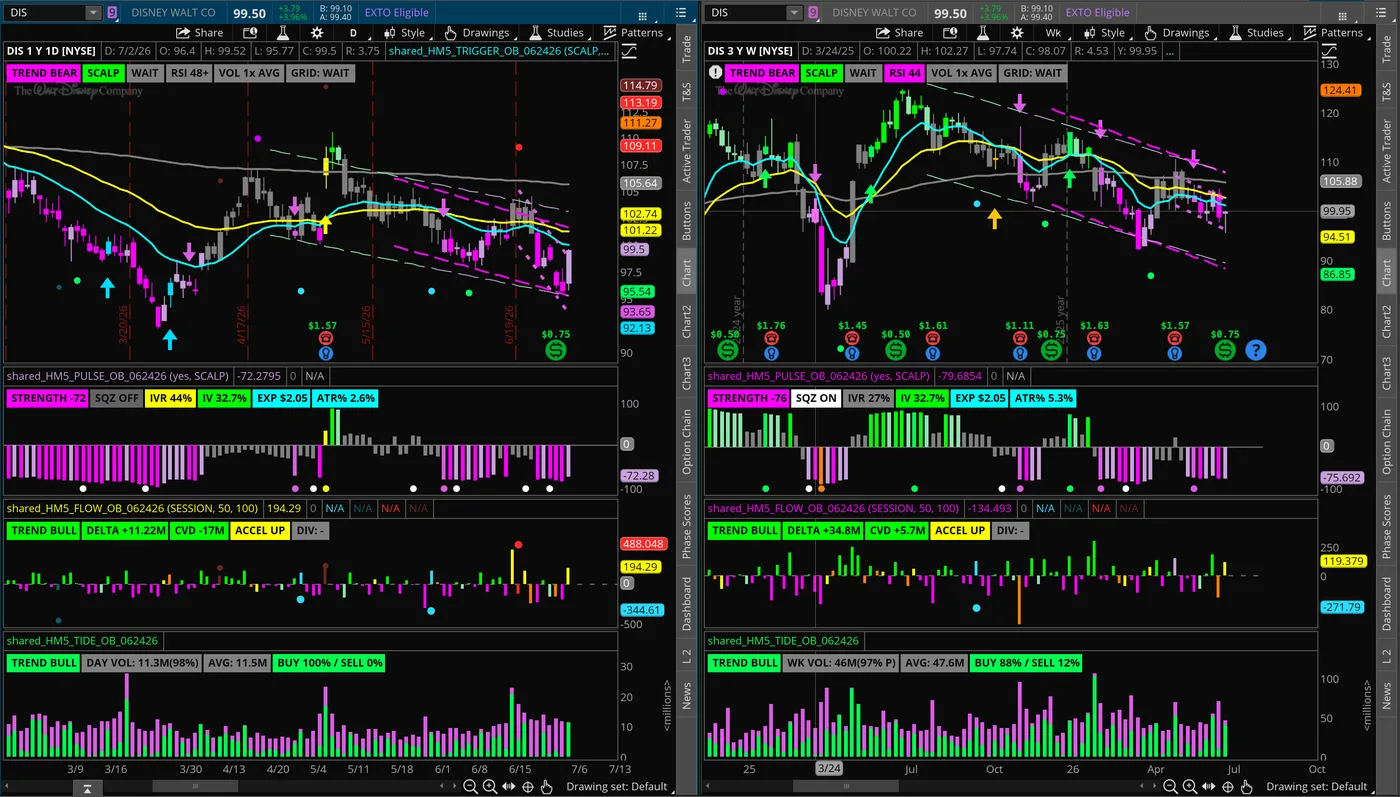Open Phase Scores tab on left sidebar
This screenshot has height=797, width=1400.
pyautogui.click(x=686, y=526)
